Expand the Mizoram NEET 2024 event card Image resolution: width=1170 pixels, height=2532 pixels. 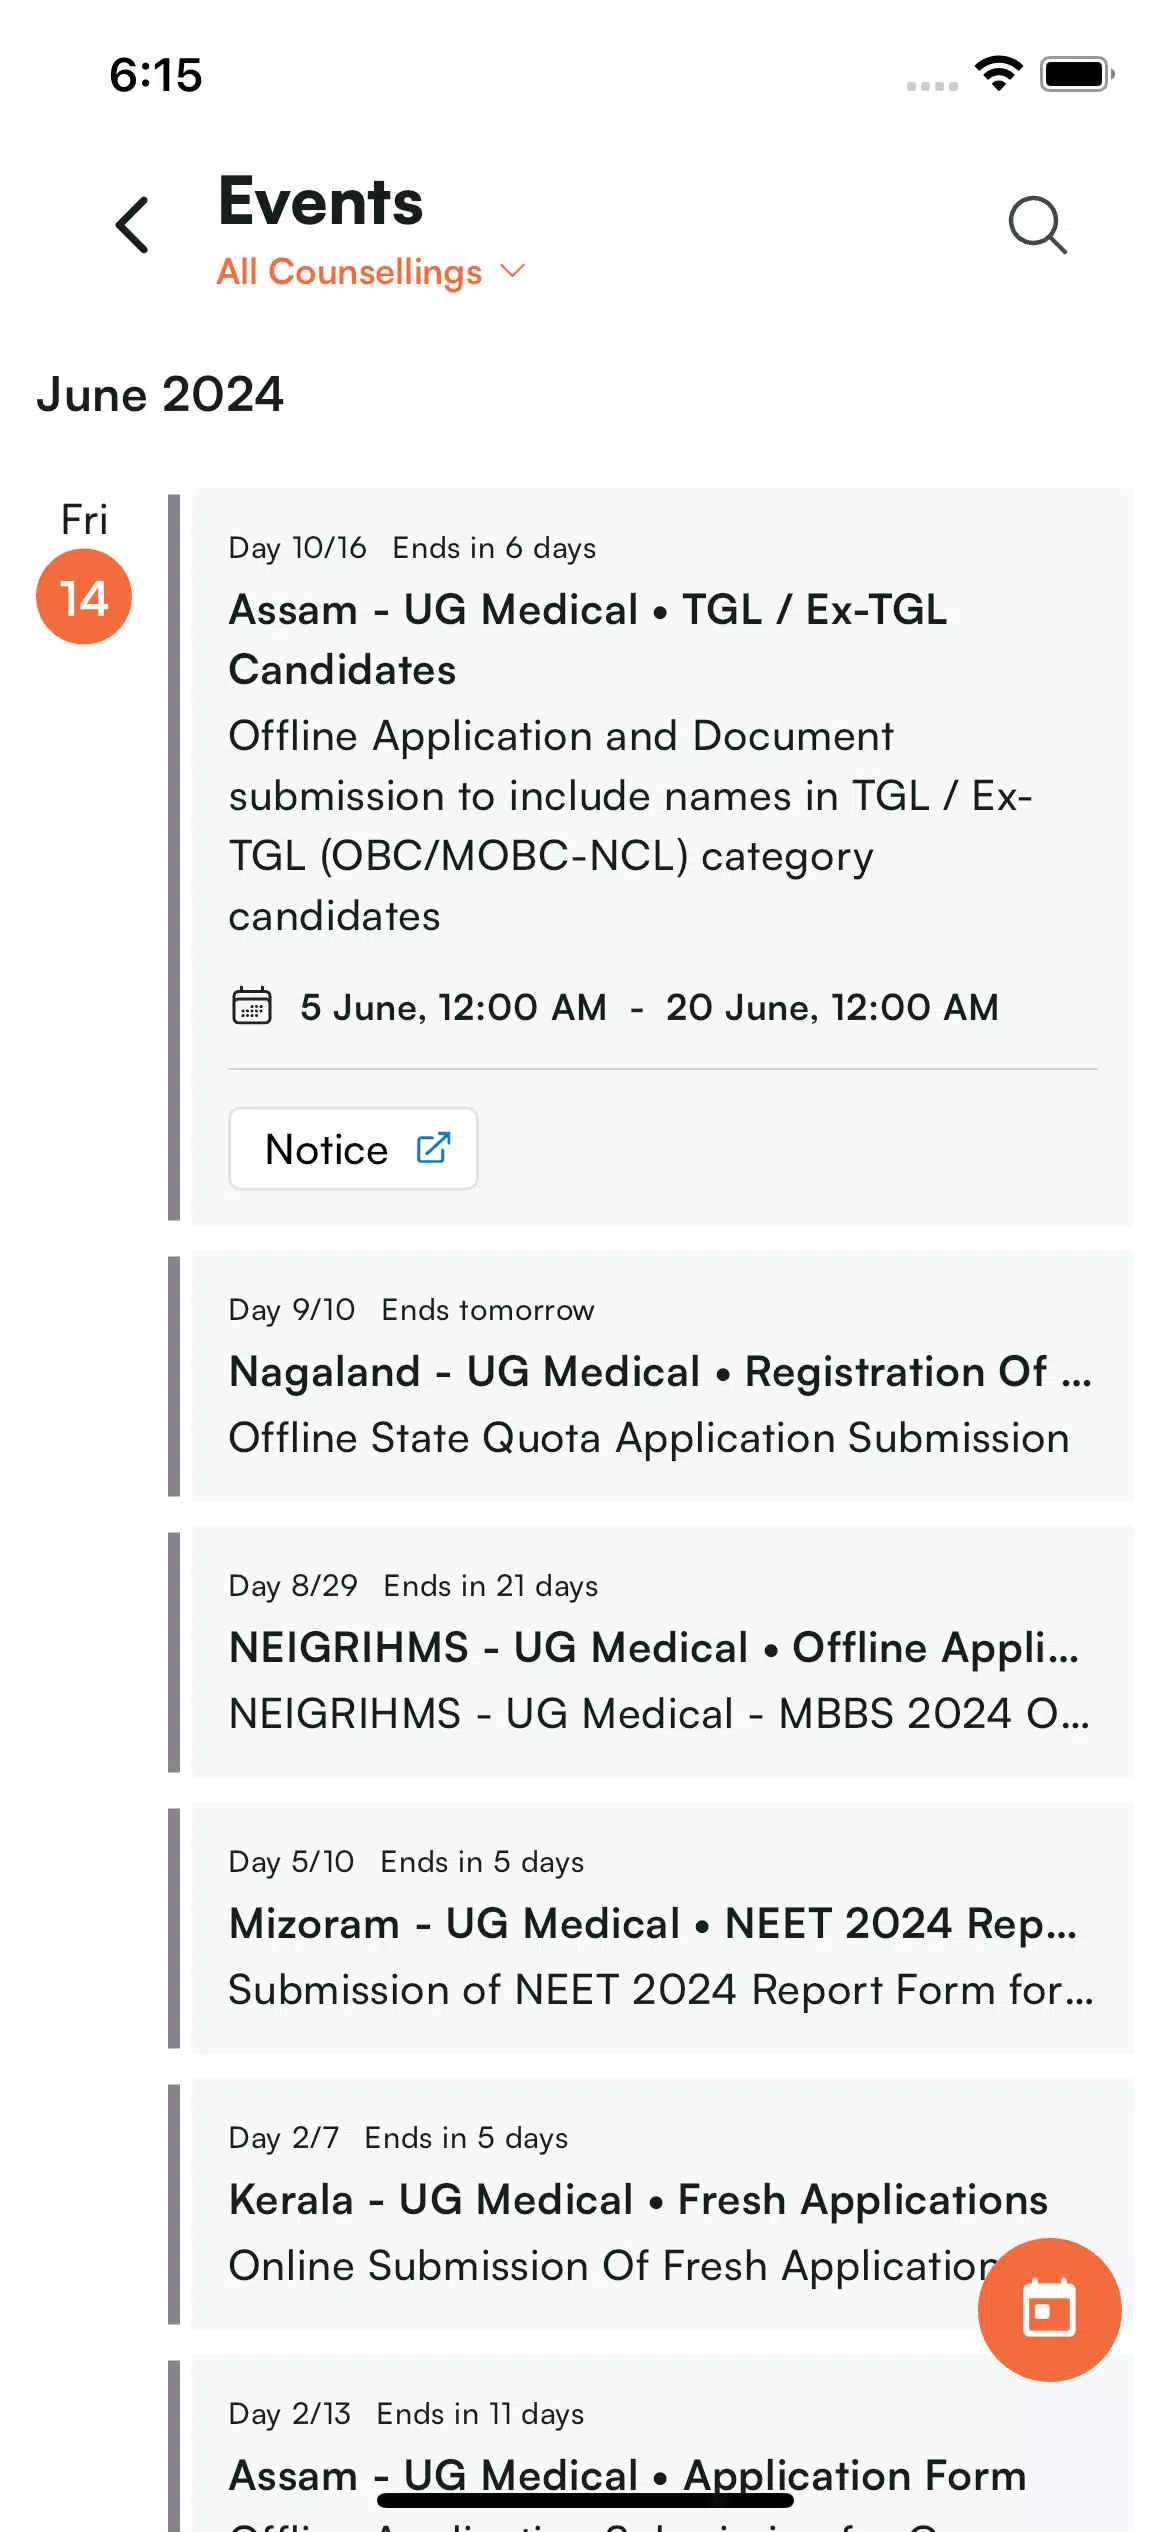pos(662,1928)
